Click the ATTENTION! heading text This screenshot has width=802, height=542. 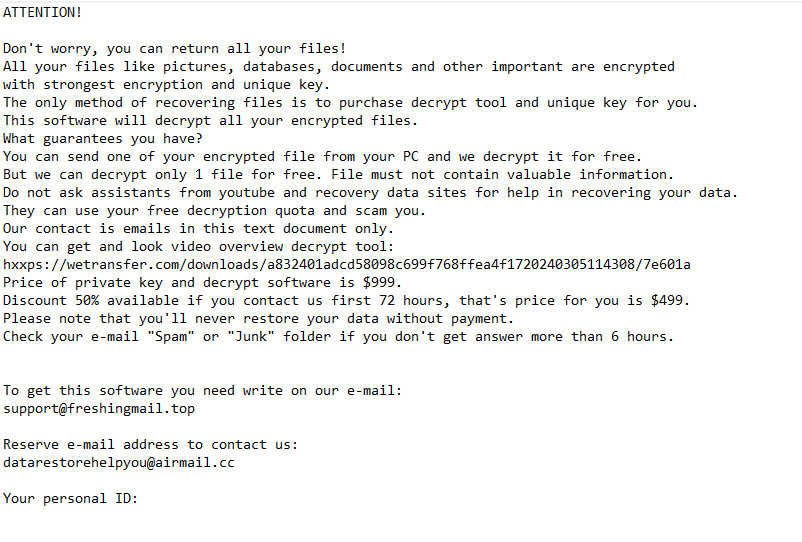point(42,13)
